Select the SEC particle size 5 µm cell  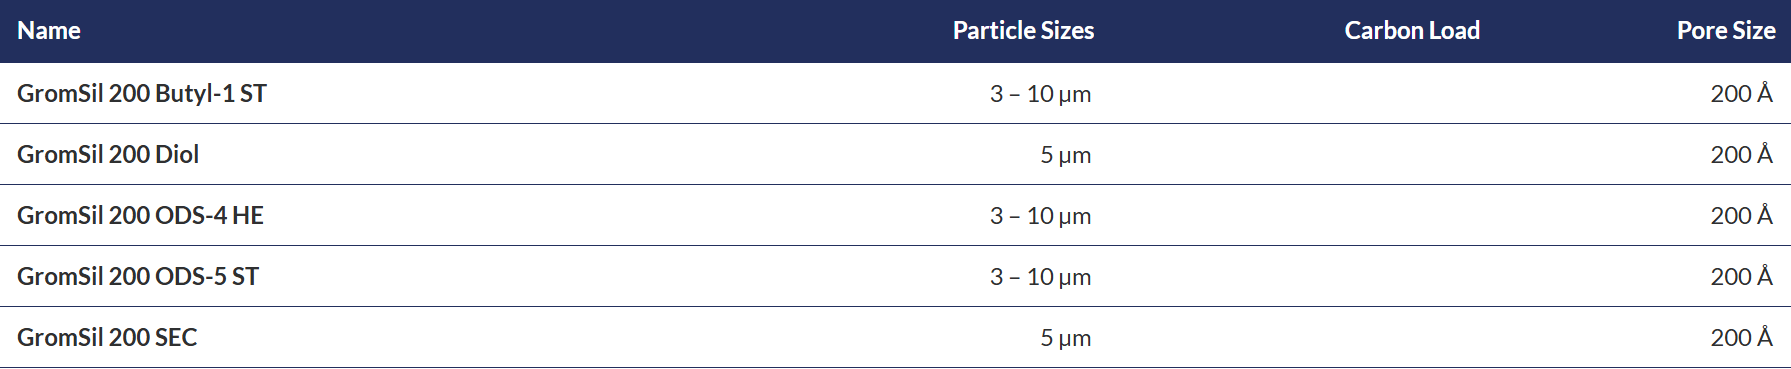point(1065,338)
